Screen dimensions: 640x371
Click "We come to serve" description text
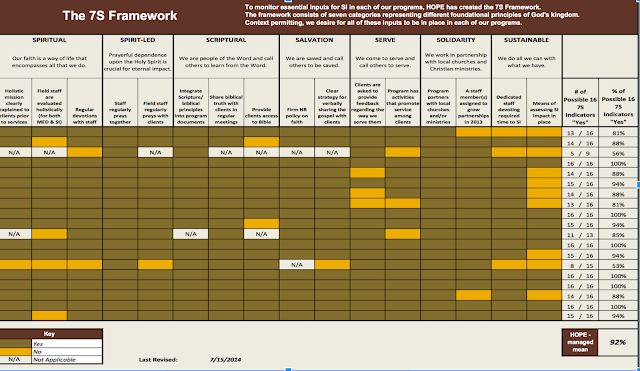385,62
